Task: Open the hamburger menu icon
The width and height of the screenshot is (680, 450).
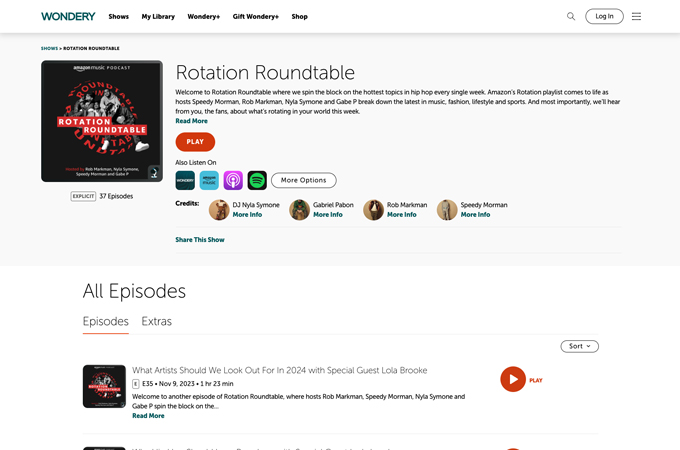Action: [636, 16]
